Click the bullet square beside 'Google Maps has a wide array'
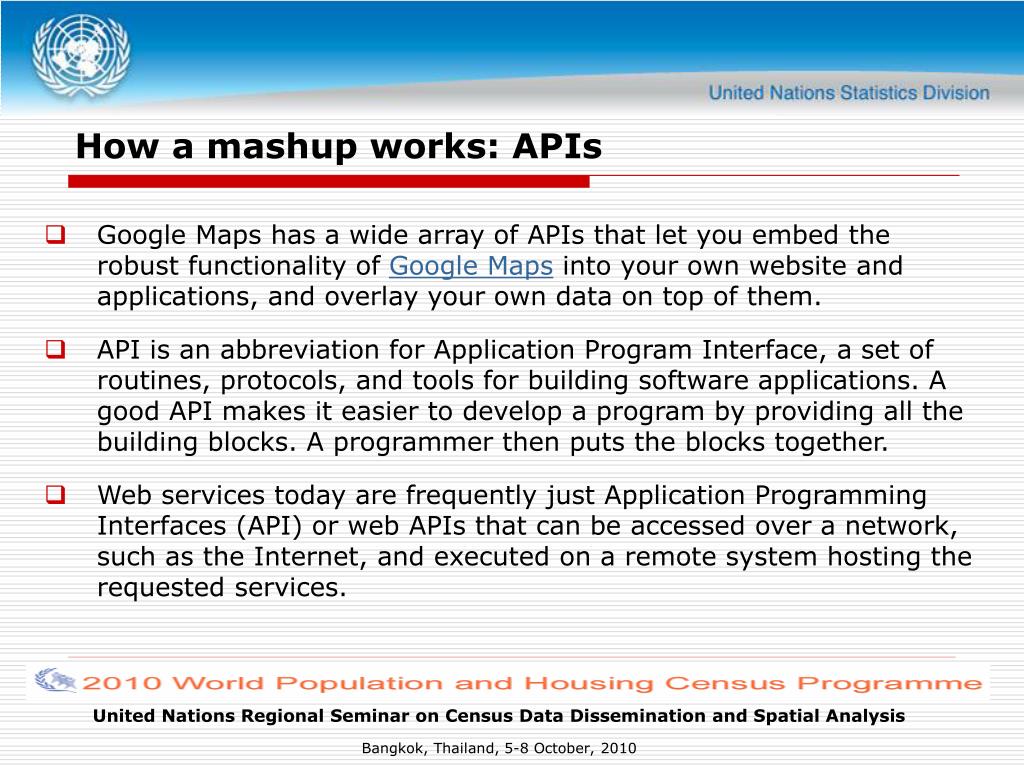1024x768 pixels. click(56, 234)
